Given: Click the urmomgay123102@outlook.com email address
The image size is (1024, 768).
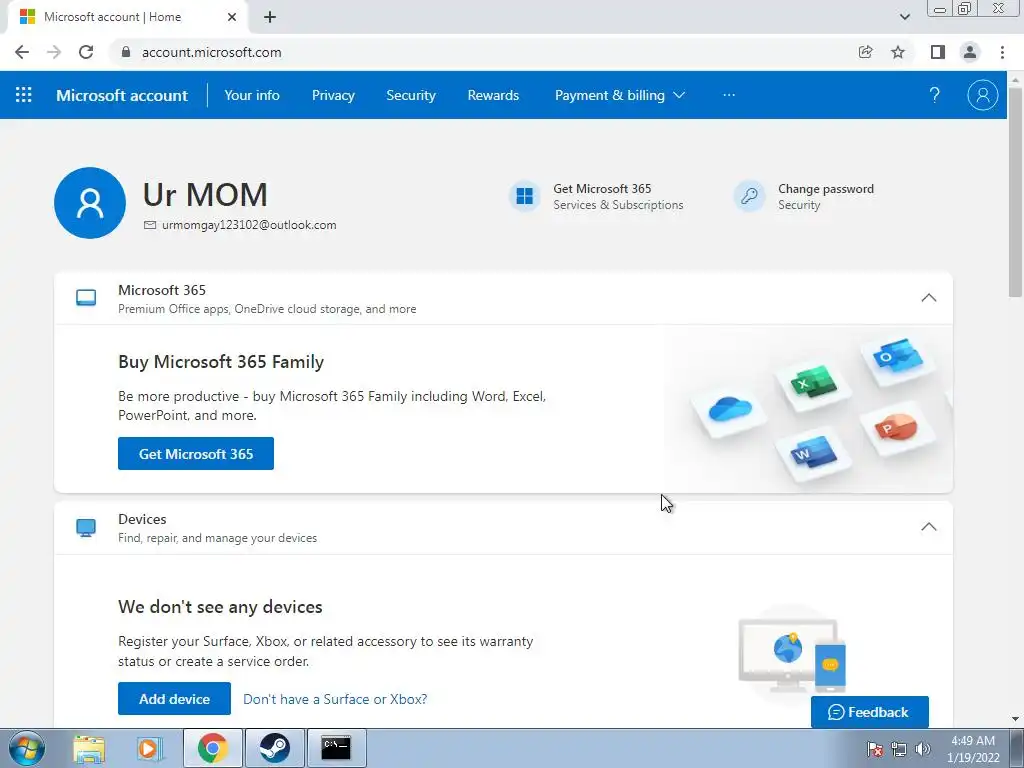Looking at the screenshot, I should pyautogui.click(x=249, y=225).
